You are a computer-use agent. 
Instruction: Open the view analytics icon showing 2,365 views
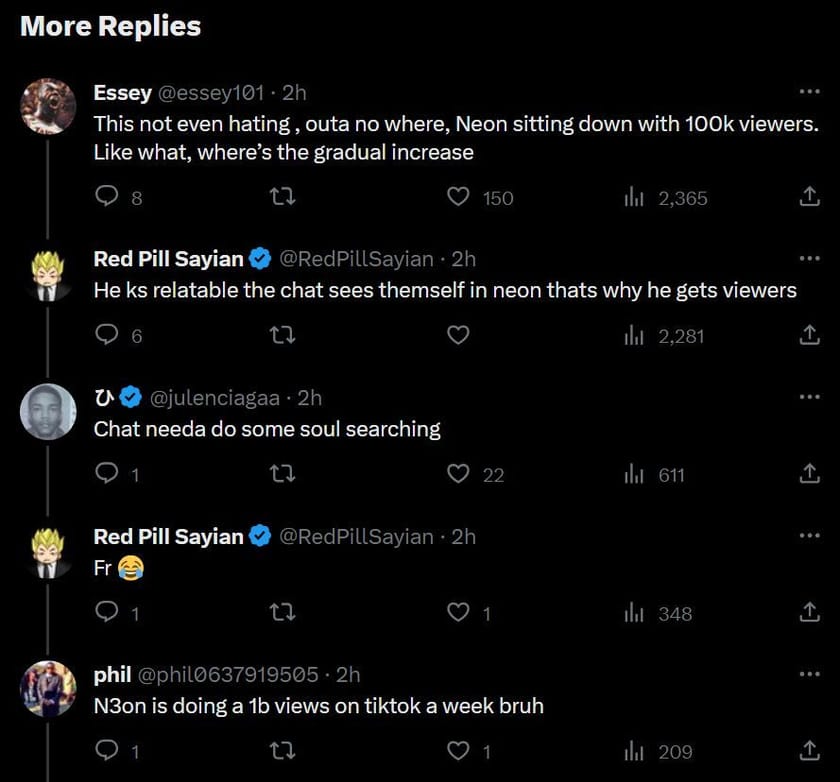634,197
